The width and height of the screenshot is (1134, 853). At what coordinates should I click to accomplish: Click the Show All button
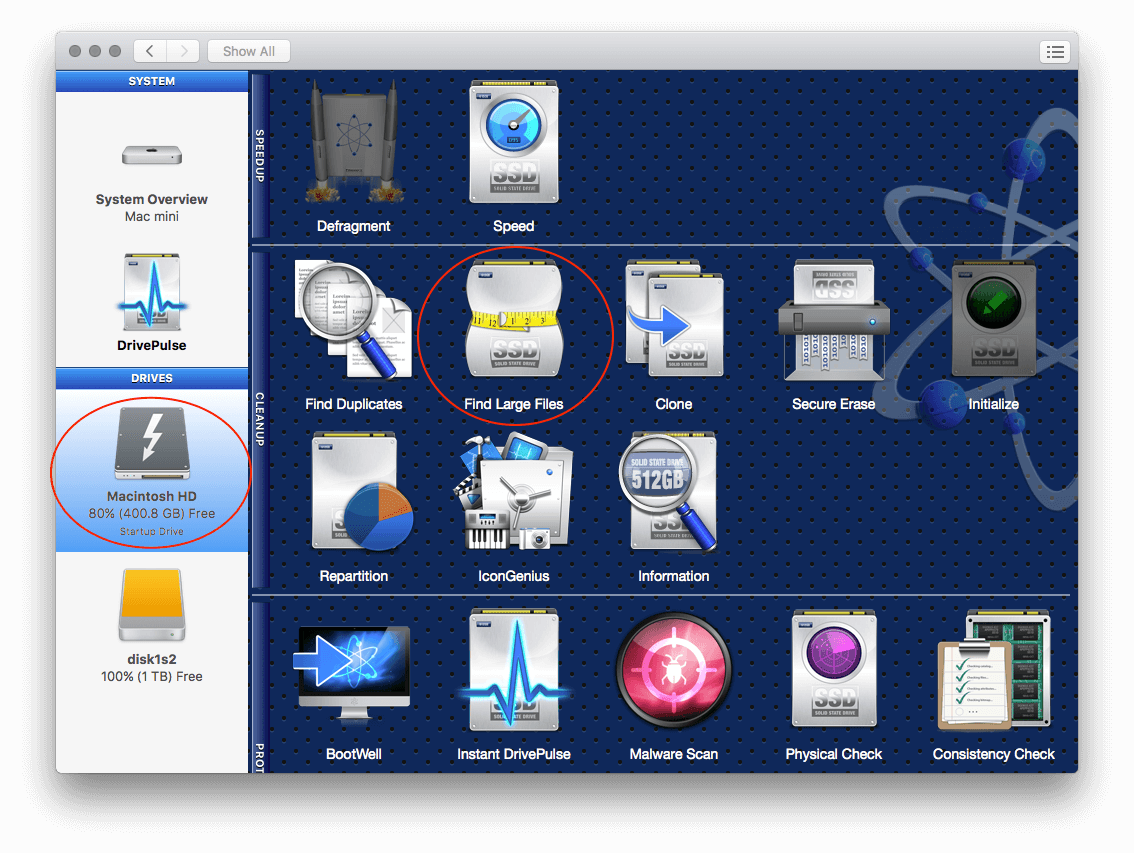248,51
